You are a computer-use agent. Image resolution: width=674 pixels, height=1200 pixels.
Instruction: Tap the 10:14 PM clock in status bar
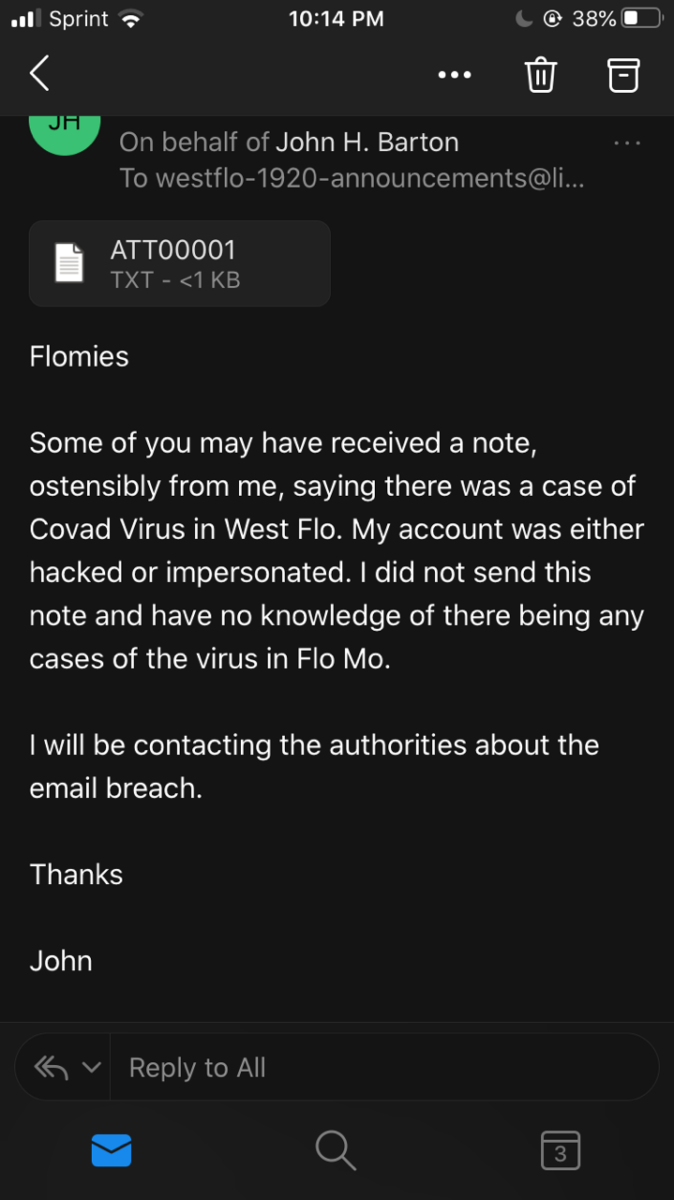pos(336,18)
